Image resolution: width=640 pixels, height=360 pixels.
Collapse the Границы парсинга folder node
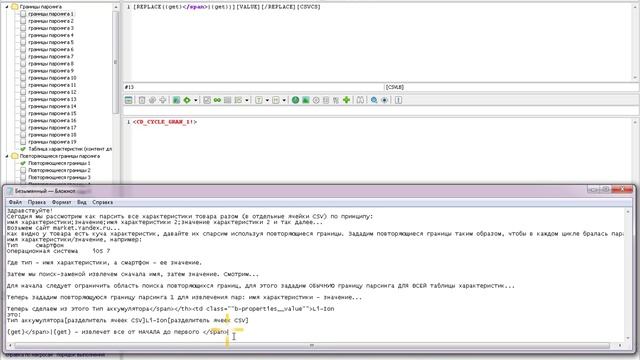click(x=7, y=7)
